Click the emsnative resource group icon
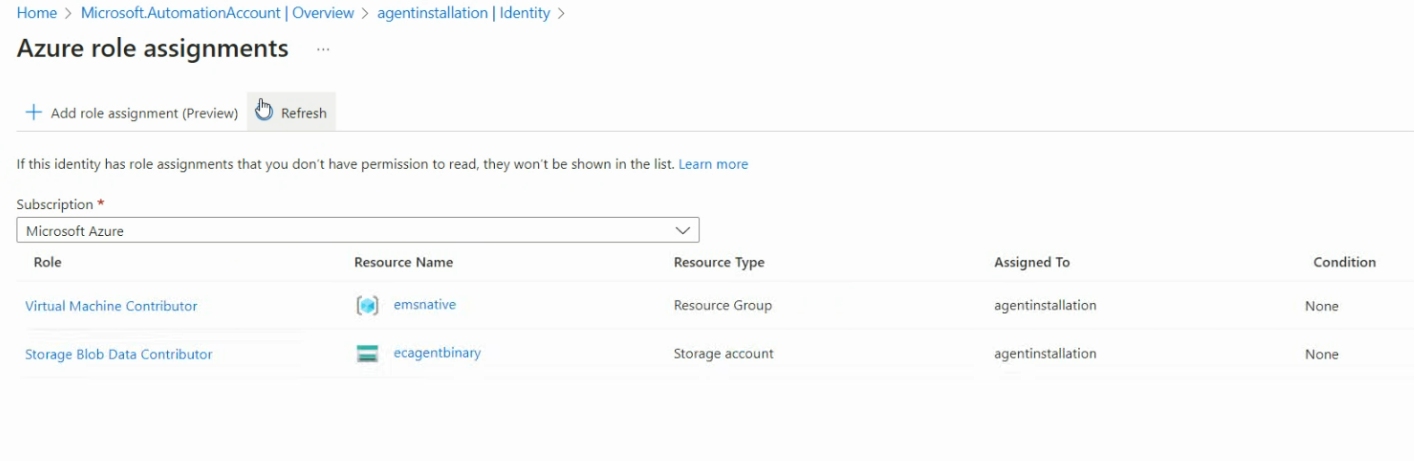 pyautogui.click(x=367, y=306)
